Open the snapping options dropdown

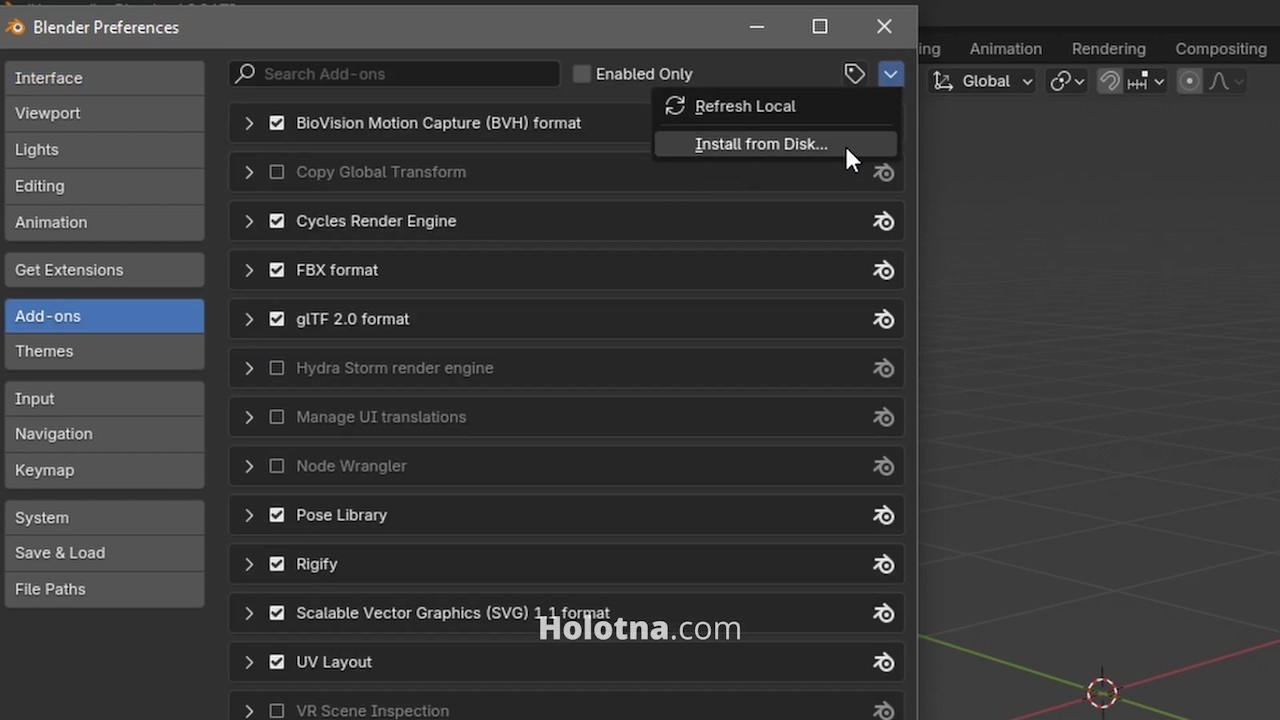coord(1146,81)
